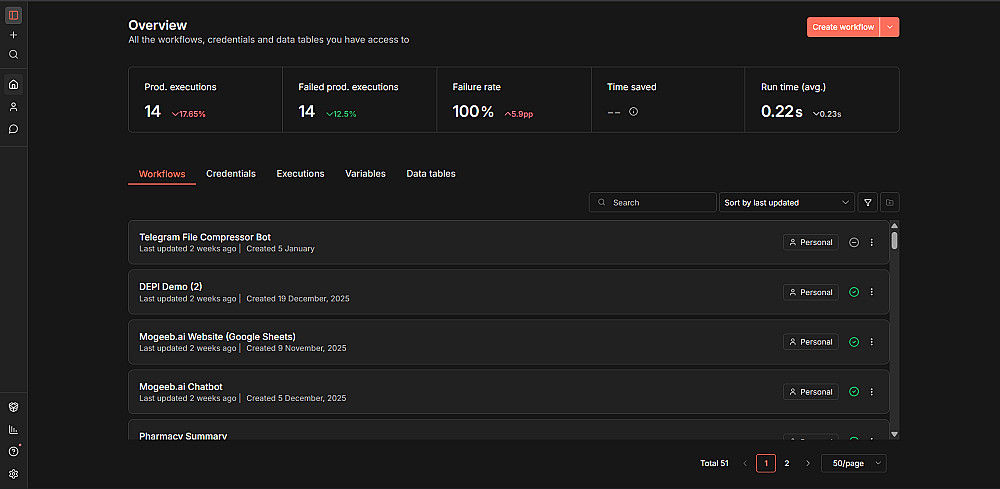Click the Create workflow button
The image size is (1000, 489).
[842, 27]
